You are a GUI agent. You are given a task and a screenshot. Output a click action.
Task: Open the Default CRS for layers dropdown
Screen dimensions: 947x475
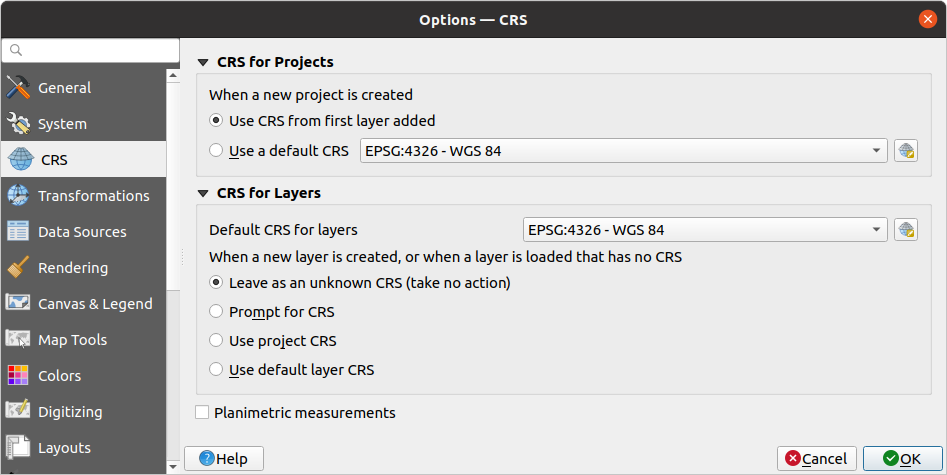click(x=705, y=230)
